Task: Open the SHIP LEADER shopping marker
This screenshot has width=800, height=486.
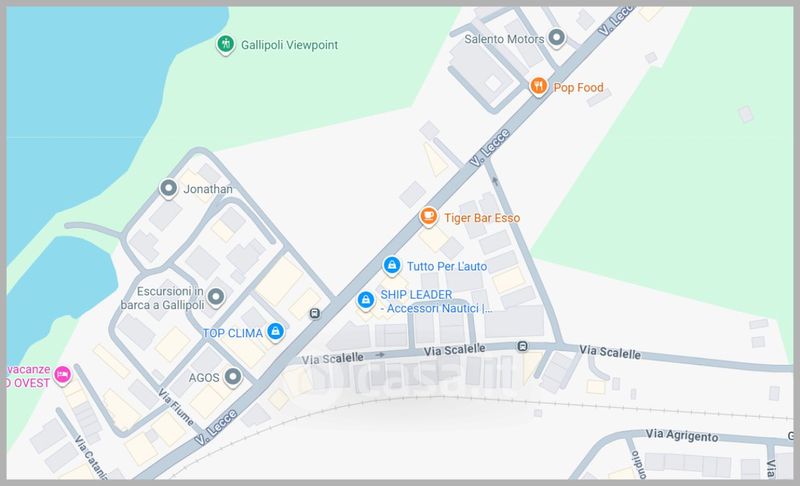Action: [366, 300]
